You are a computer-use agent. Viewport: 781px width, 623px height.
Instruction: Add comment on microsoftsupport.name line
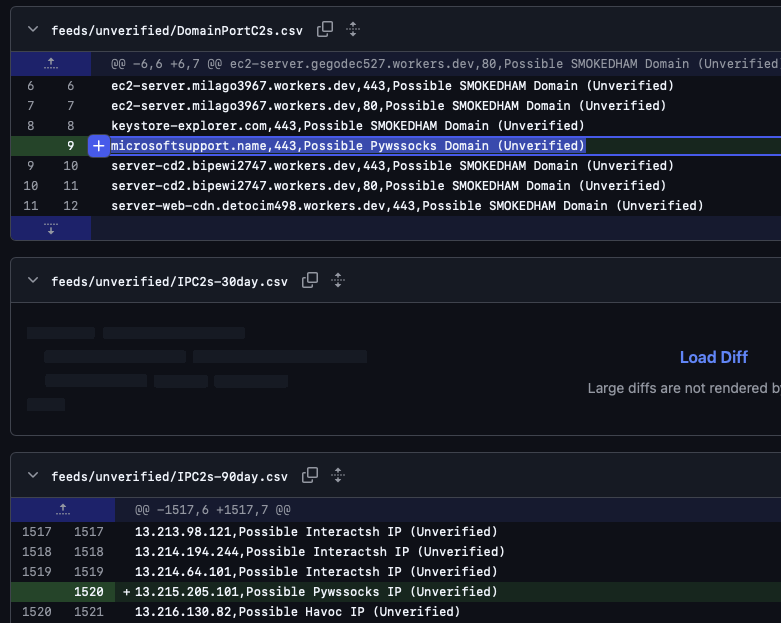pyautogui.click(x=99, y=146)
